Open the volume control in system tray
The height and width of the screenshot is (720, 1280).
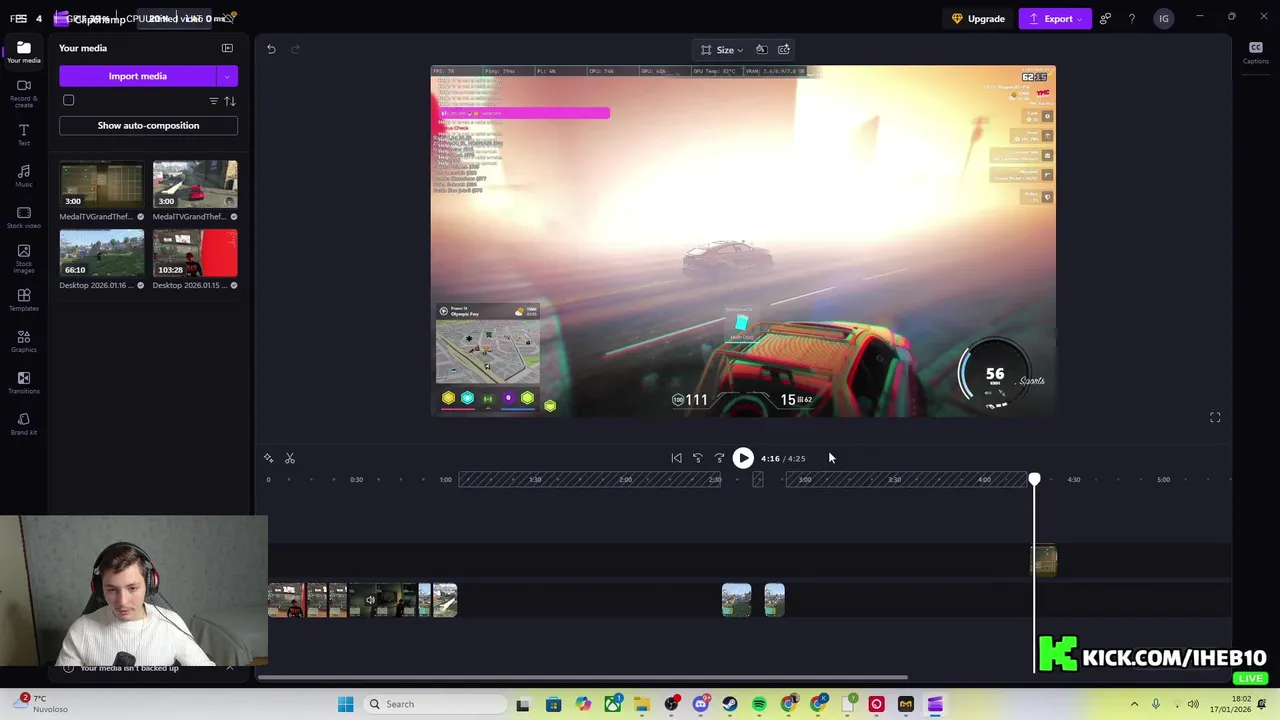pos(1193,704)
